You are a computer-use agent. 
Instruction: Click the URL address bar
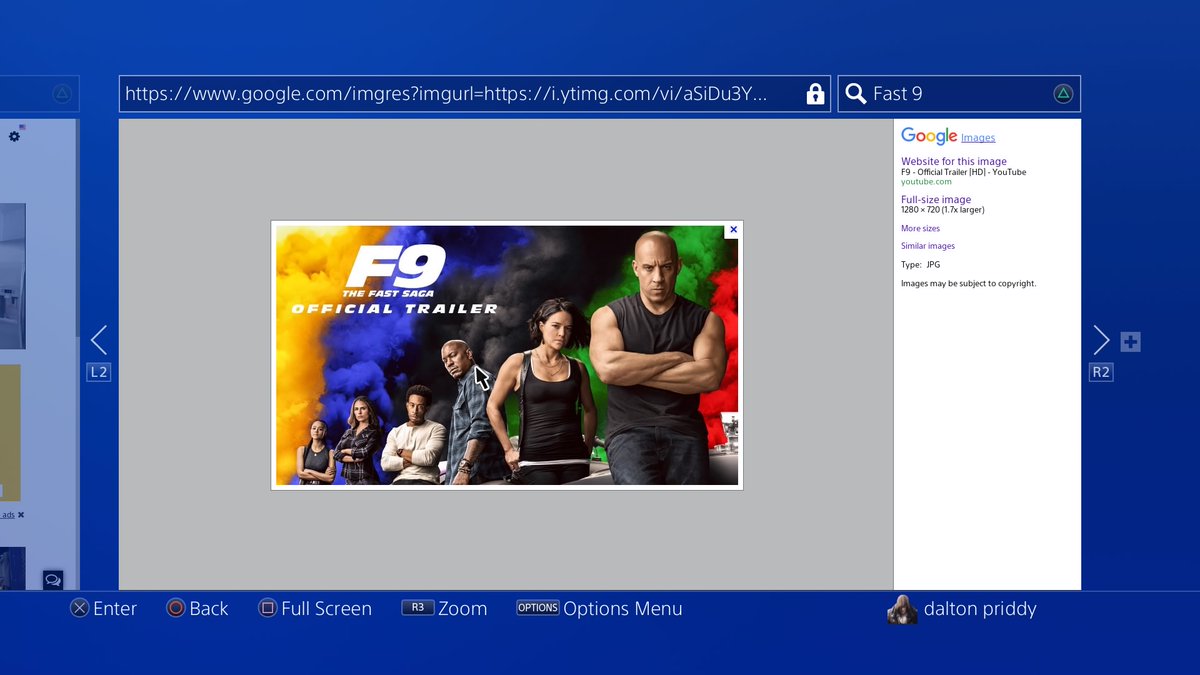pos(474,94)
